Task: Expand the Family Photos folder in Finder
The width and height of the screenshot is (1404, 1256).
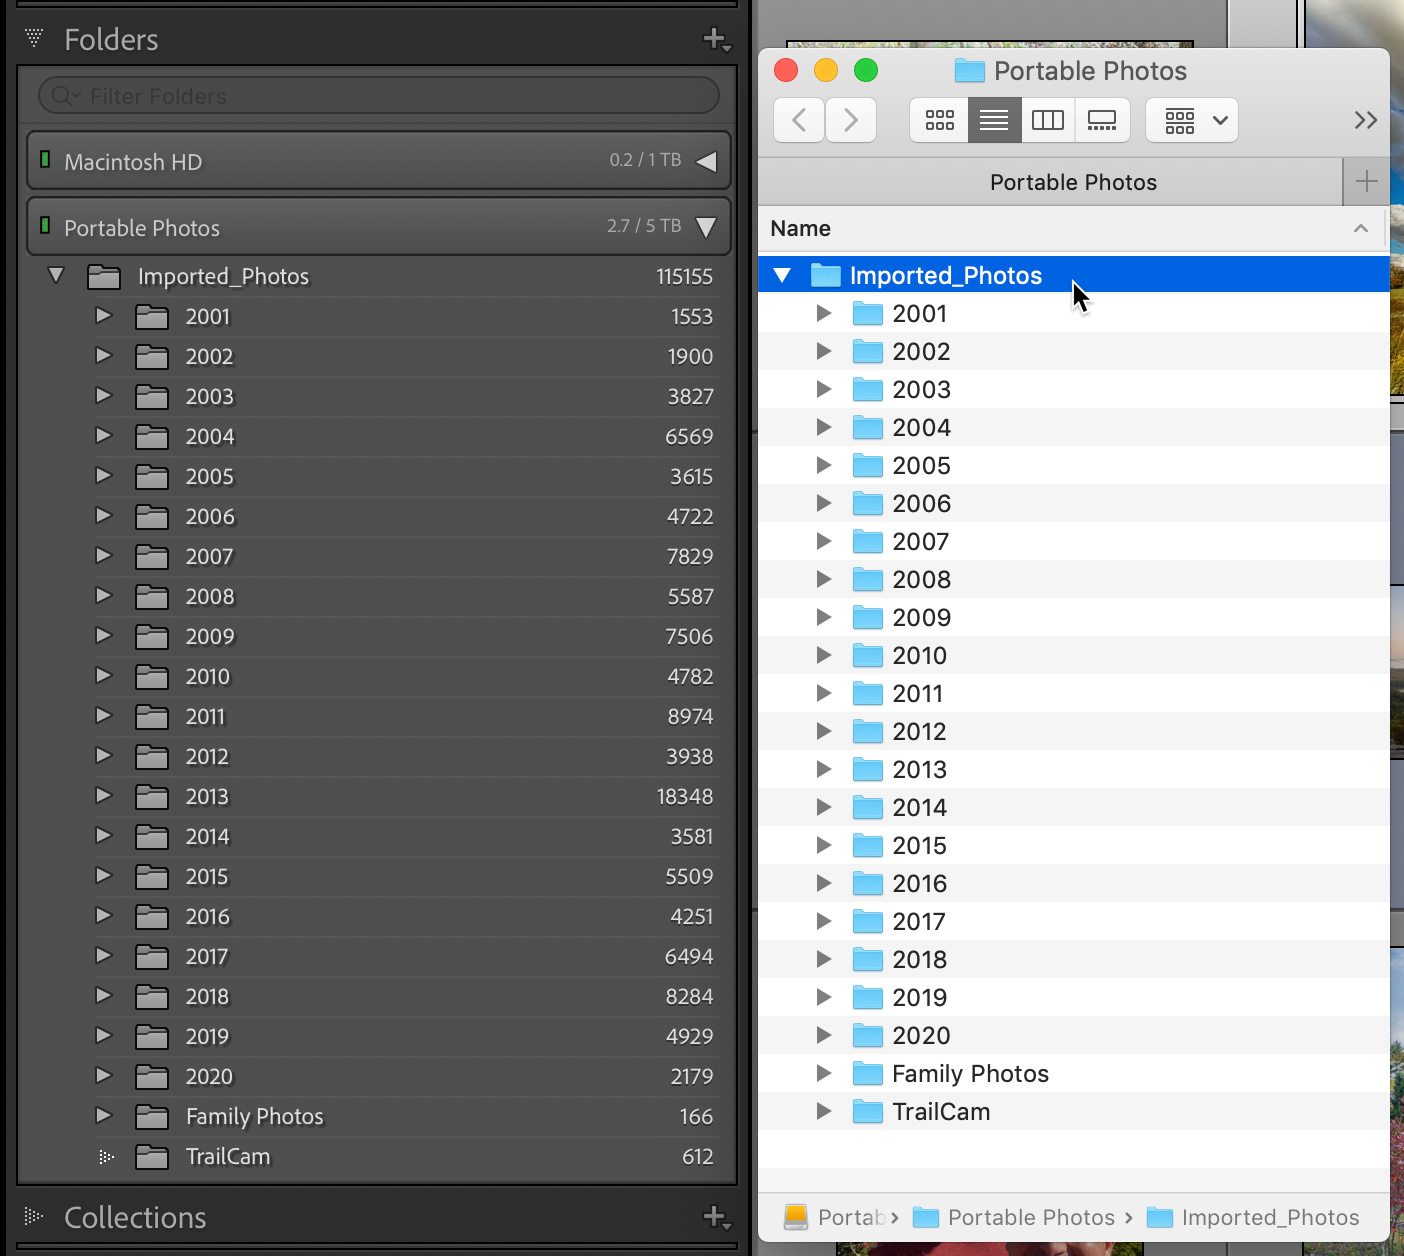Action: click(824, 1073)
